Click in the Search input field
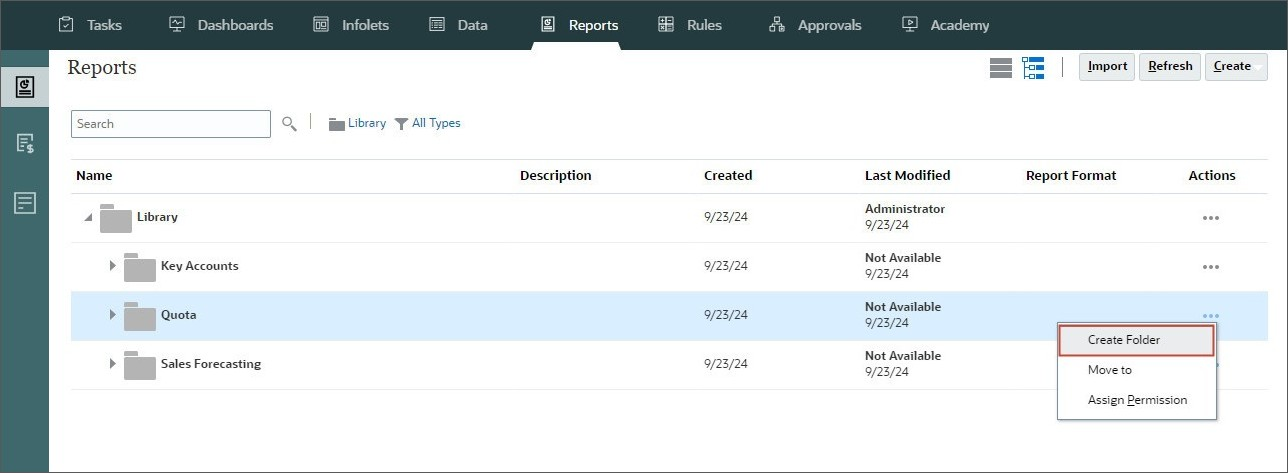Screen dimensions: 1288x473 [x=171, y=124]
